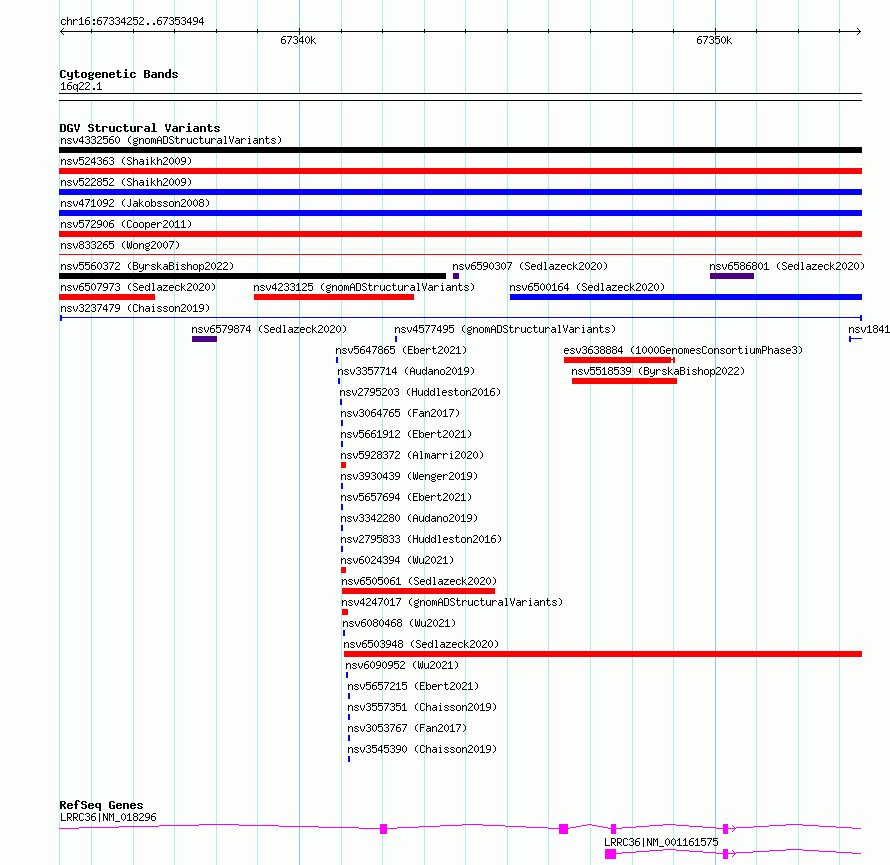
Task: Open nsv471092 (Jakobsson2008) label
Action: [x=135, y=203]
